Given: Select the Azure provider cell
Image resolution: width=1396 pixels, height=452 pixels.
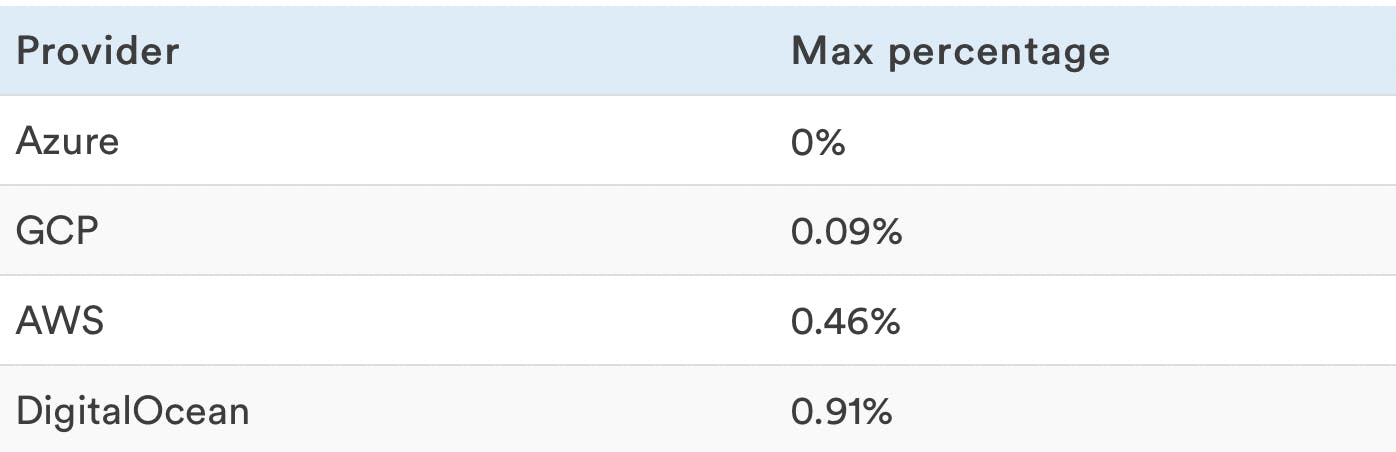Looking at the screenshot, I should point(67,142).
